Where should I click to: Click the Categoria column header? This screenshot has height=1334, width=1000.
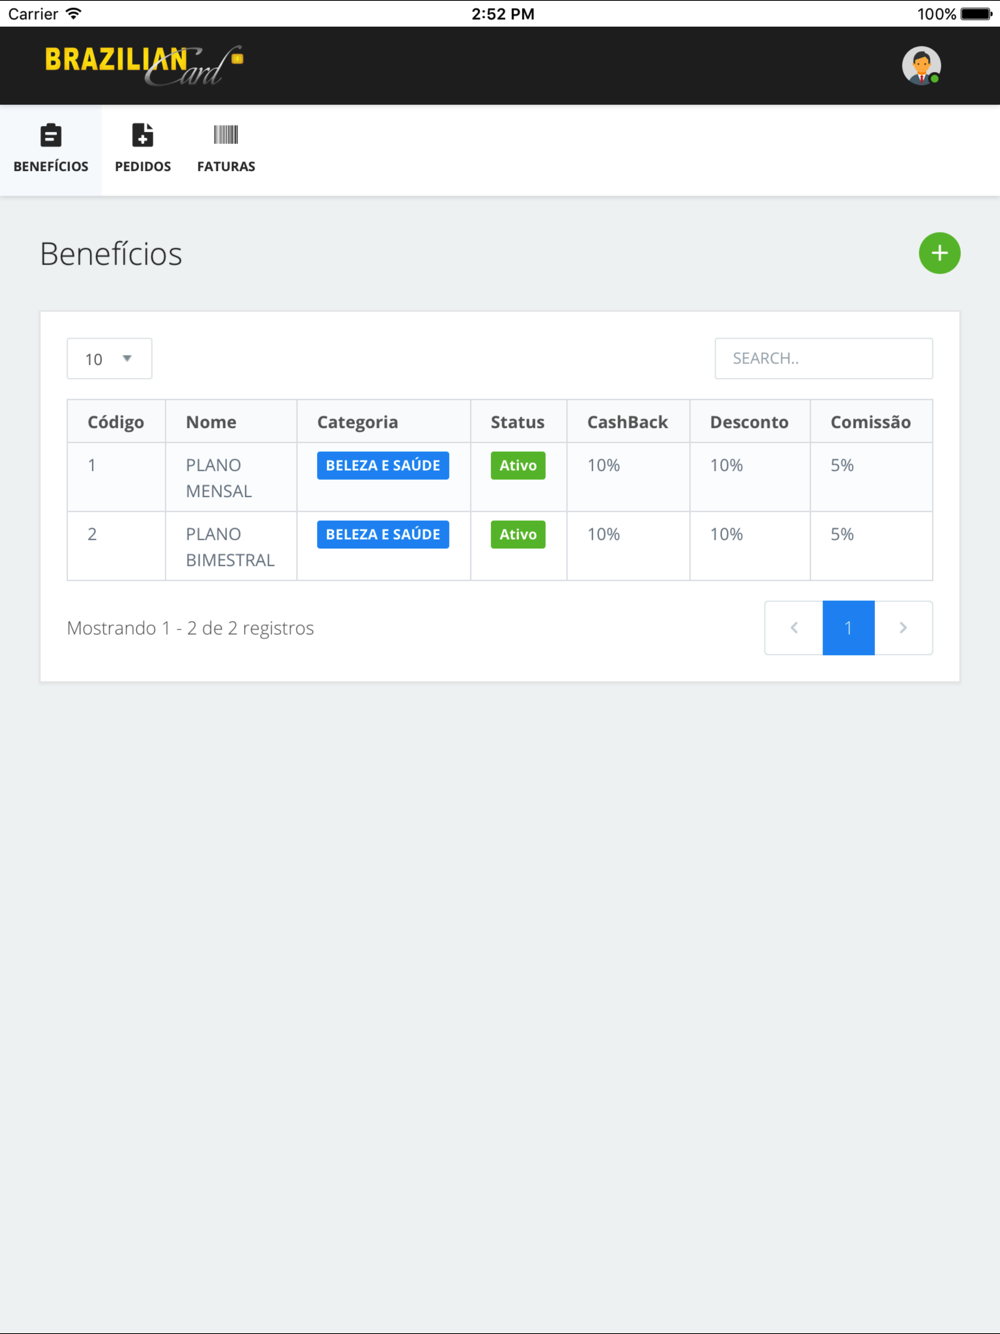coord(357,422)
